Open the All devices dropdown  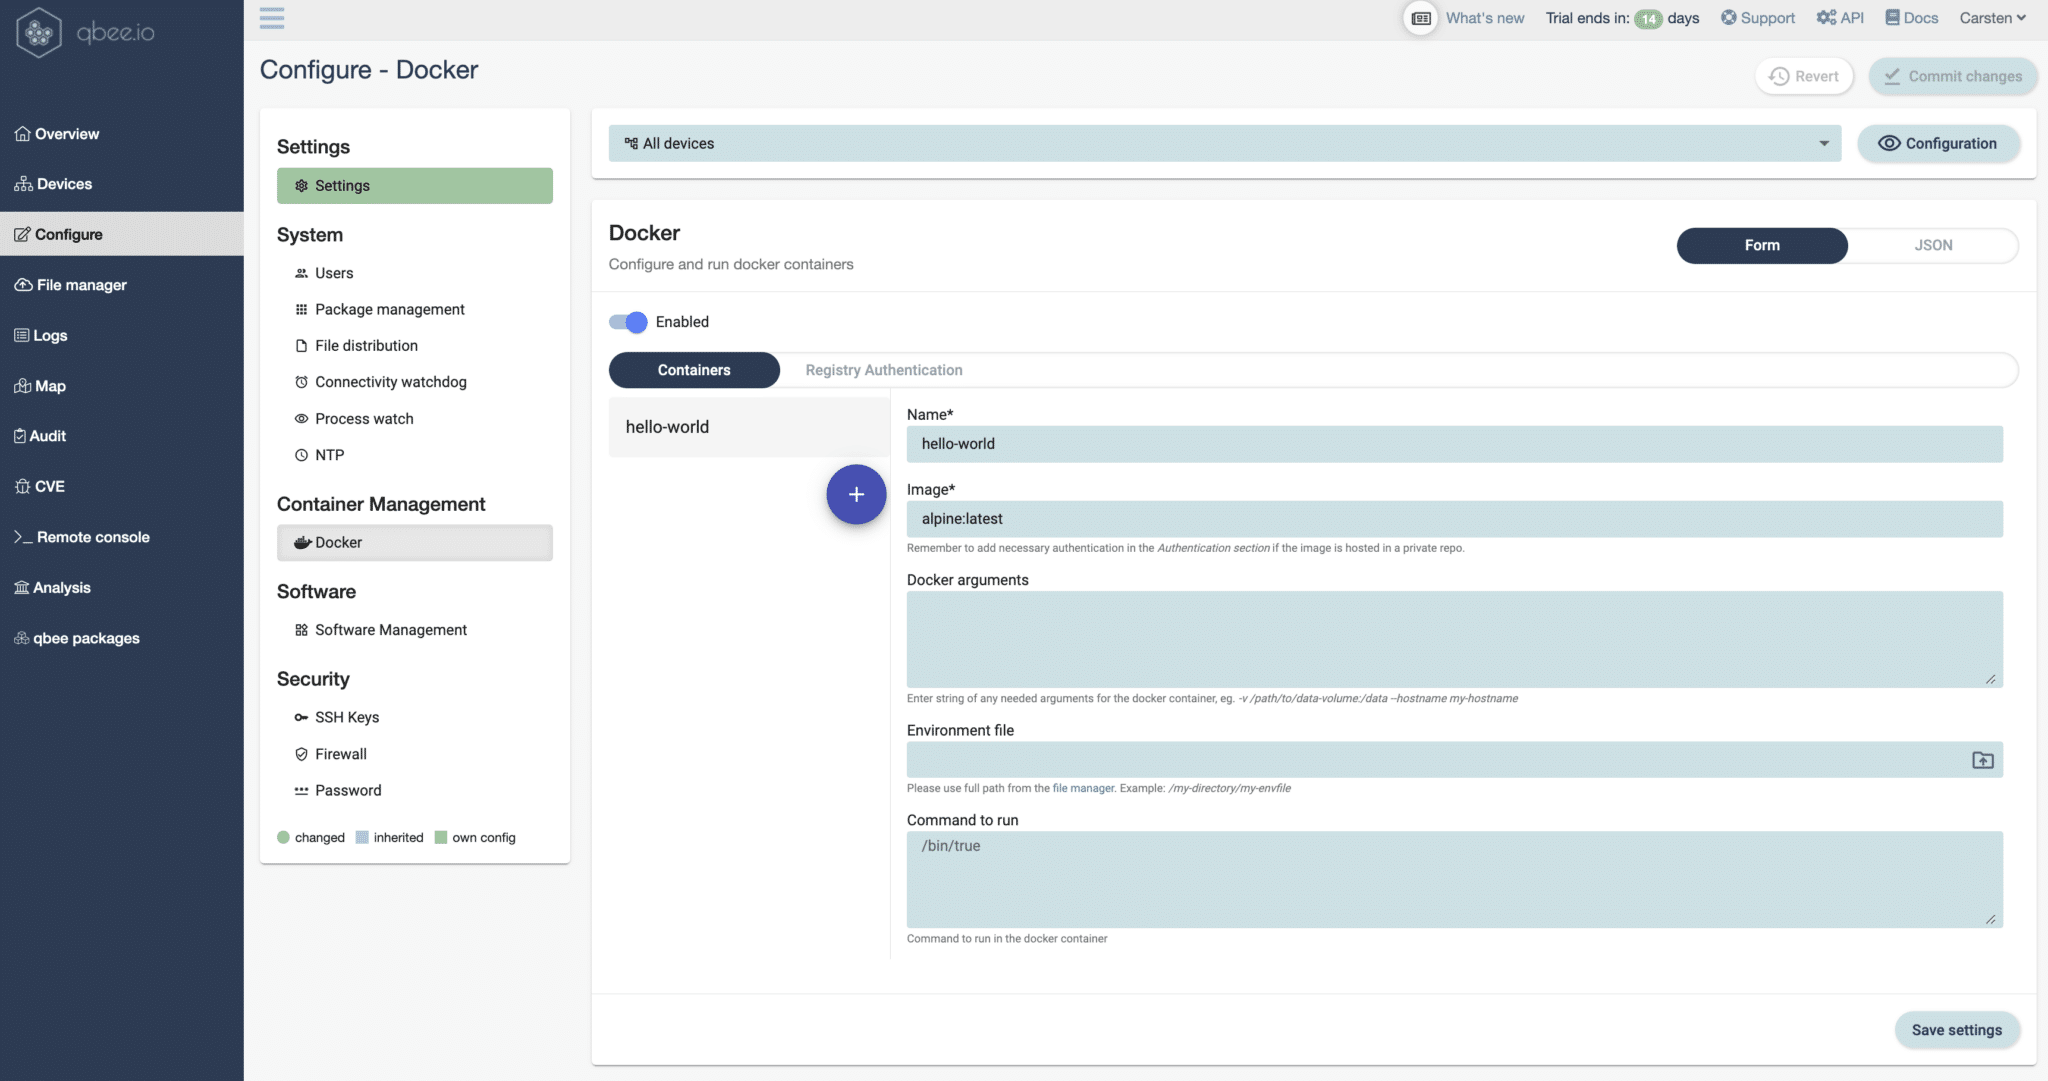(1224, 143)
